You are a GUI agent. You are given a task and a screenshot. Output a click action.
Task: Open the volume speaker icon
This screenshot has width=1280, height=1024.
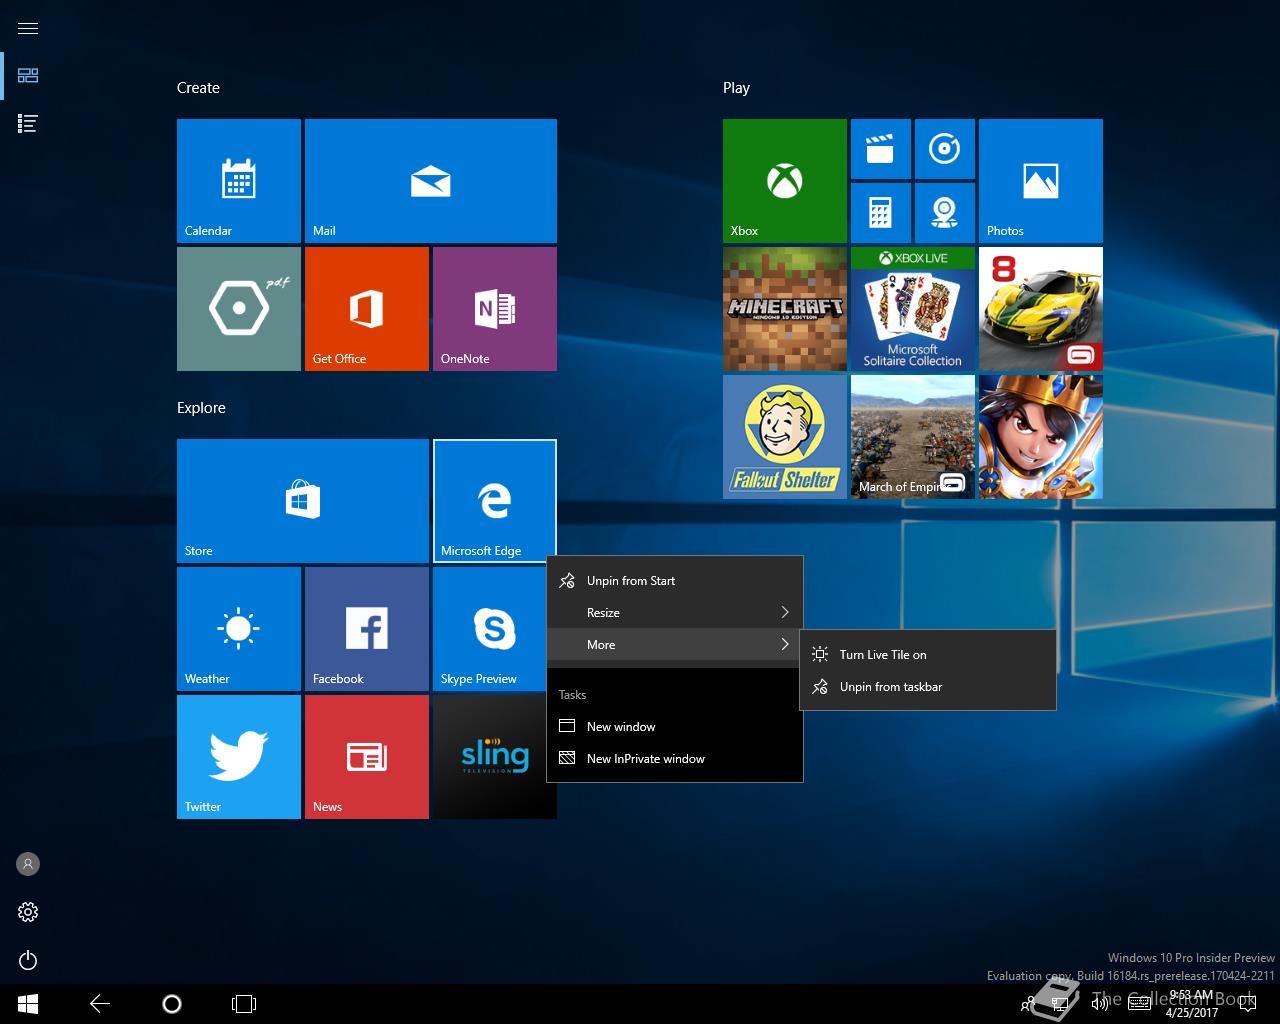pyautogui.click(x=1100, y=1004)
